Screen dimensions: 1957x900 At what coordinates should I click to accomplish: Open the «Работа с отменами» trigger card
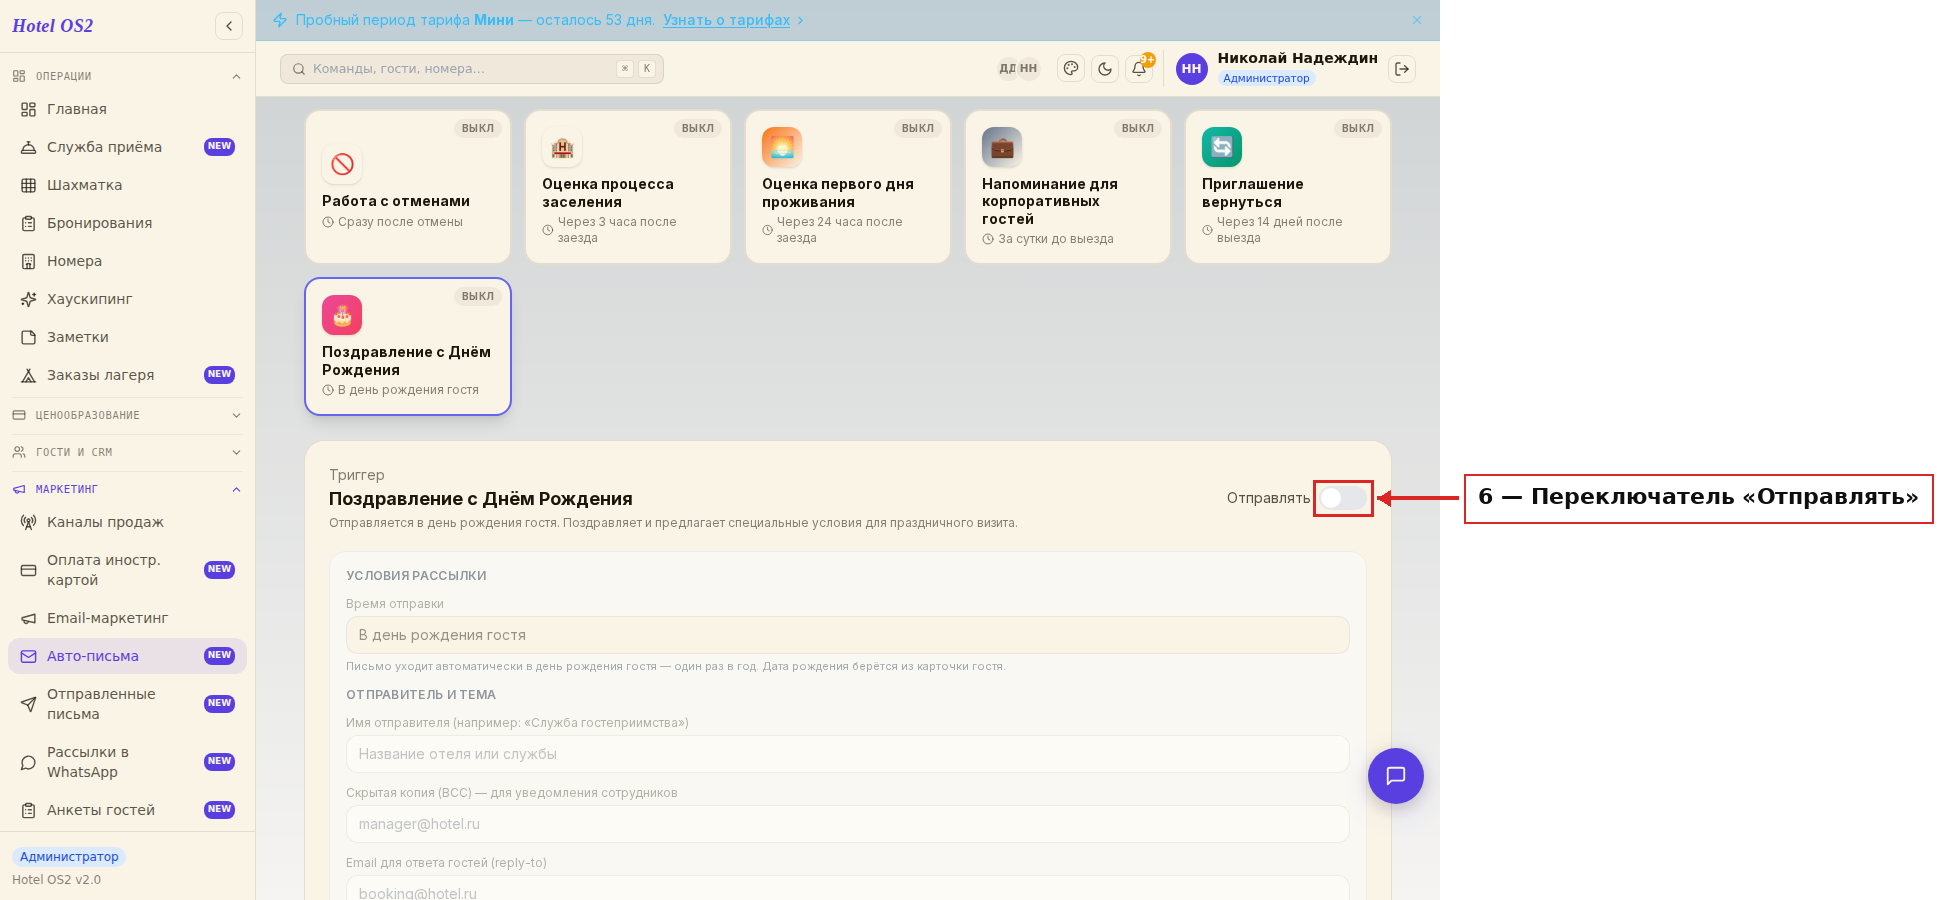pyautogui.click(x=408, y=187)
